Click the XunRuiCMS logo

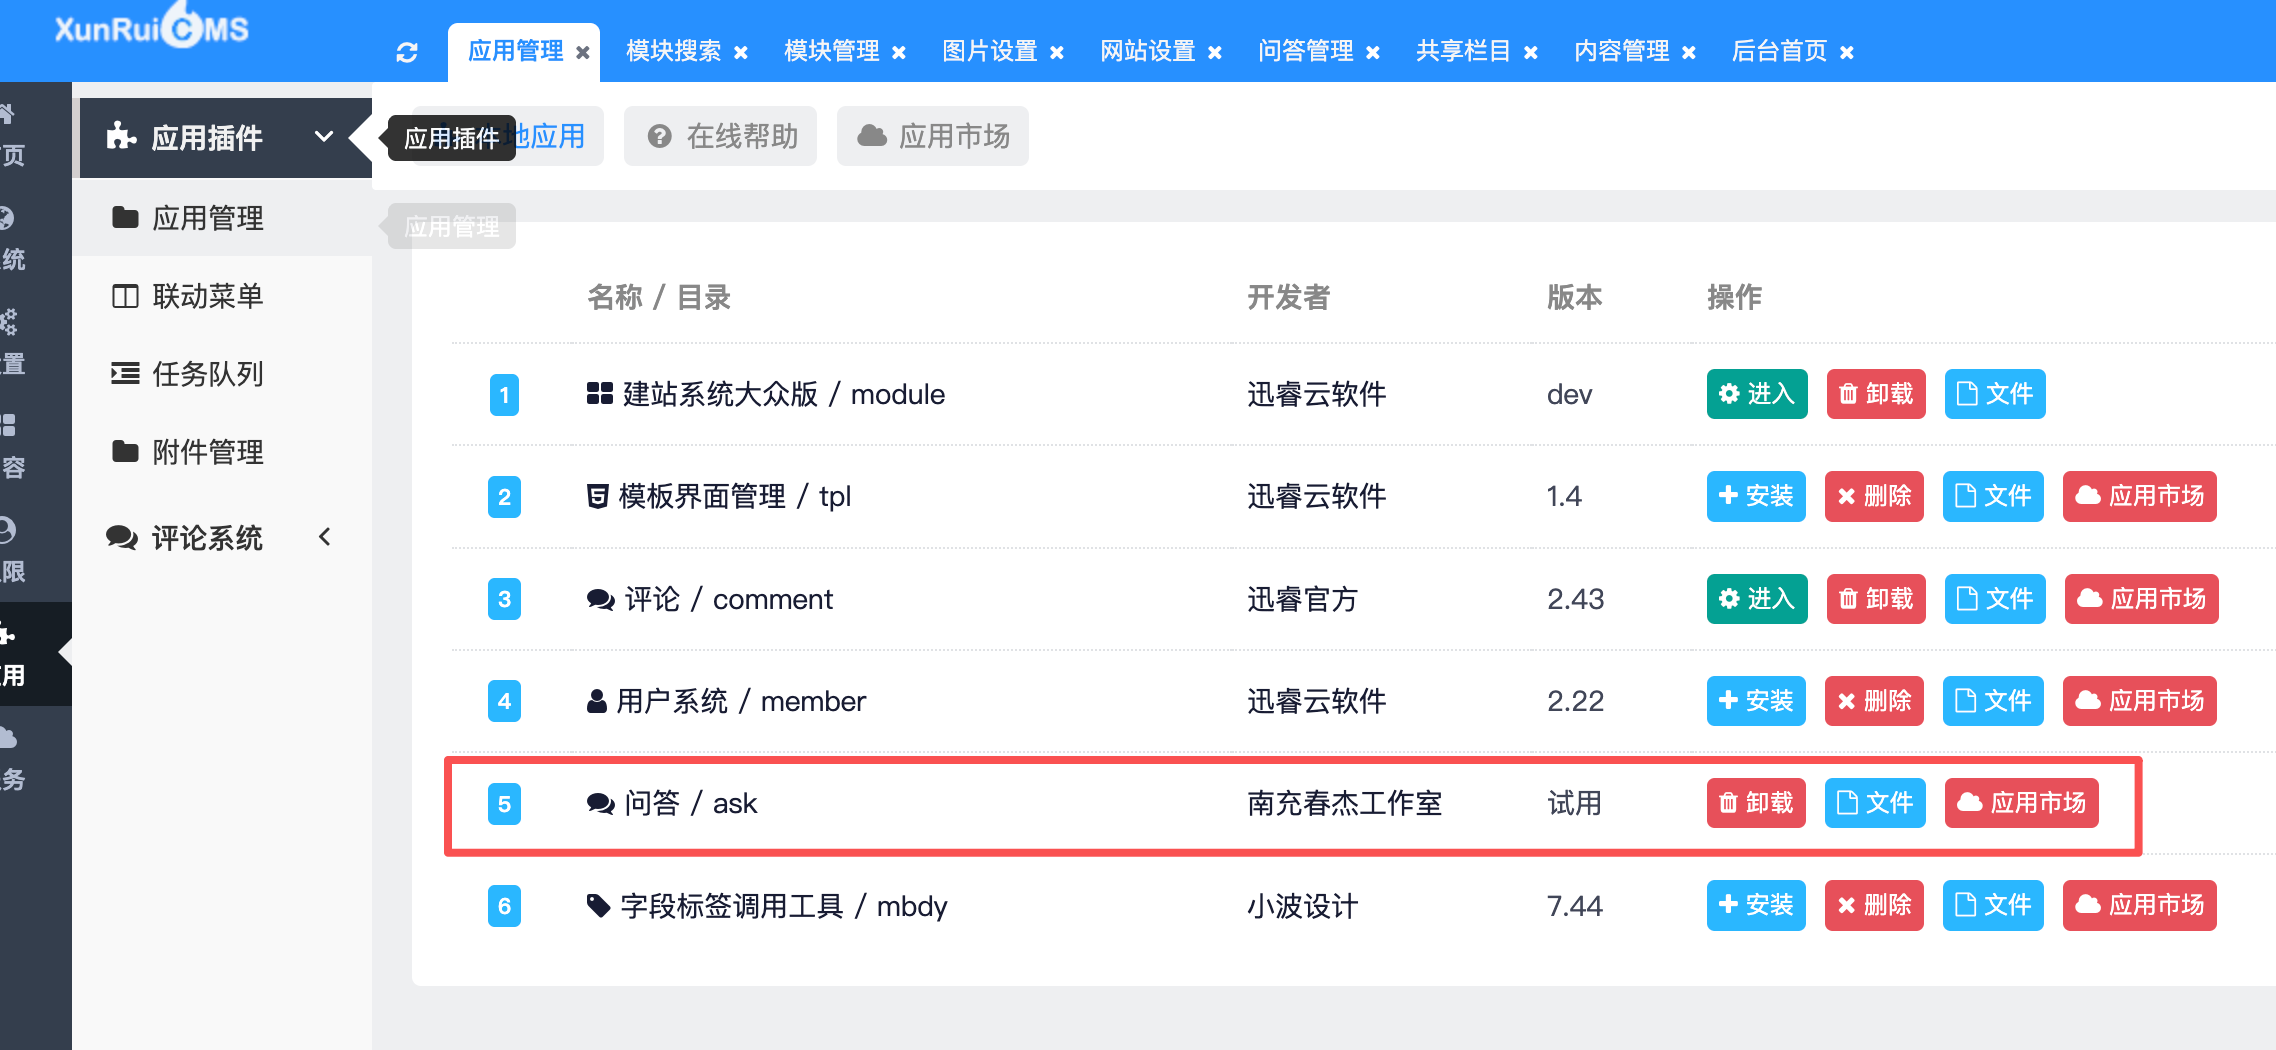coord(152,28)
